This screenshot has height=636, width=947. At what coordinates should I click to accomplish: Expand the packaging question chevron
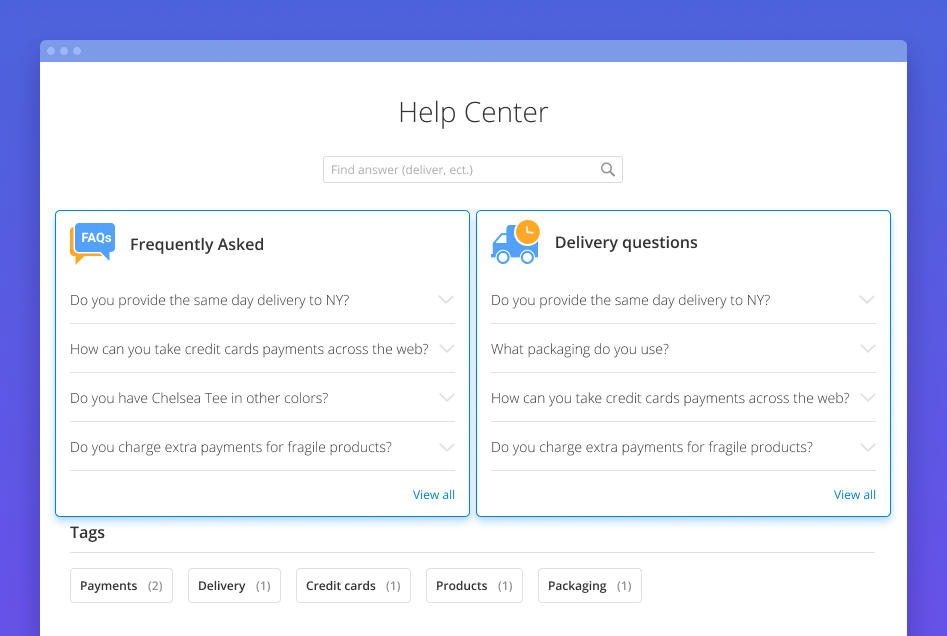[x=867, y=349]
